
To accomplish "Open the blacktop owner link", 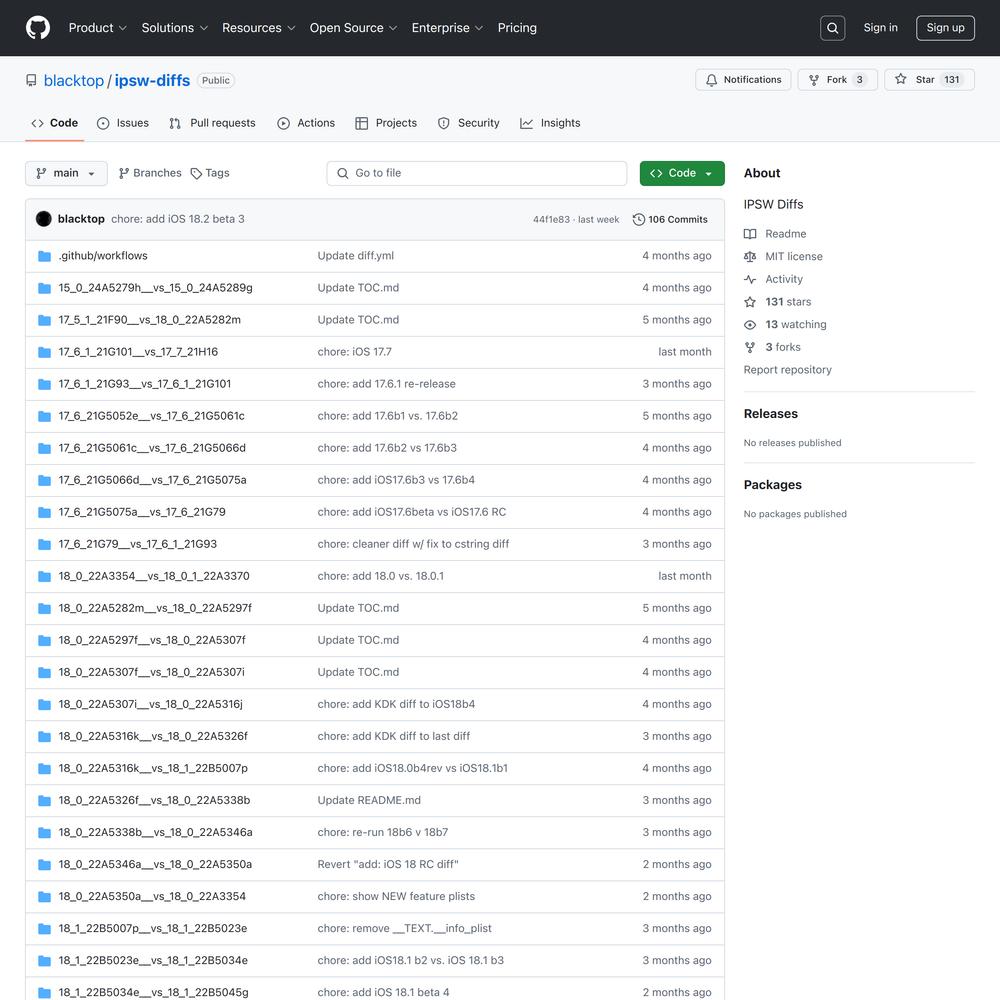I will point(74,81).
